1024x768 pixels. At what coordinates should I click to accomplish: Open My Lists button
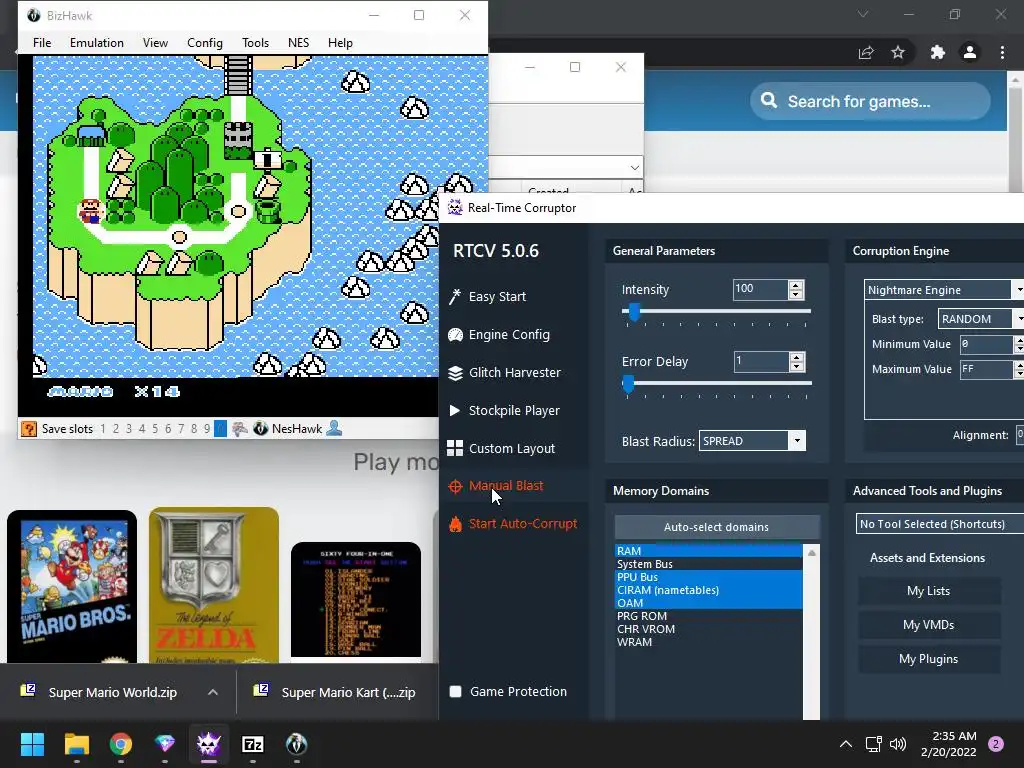pyautogui.click(x=929, y=591)
